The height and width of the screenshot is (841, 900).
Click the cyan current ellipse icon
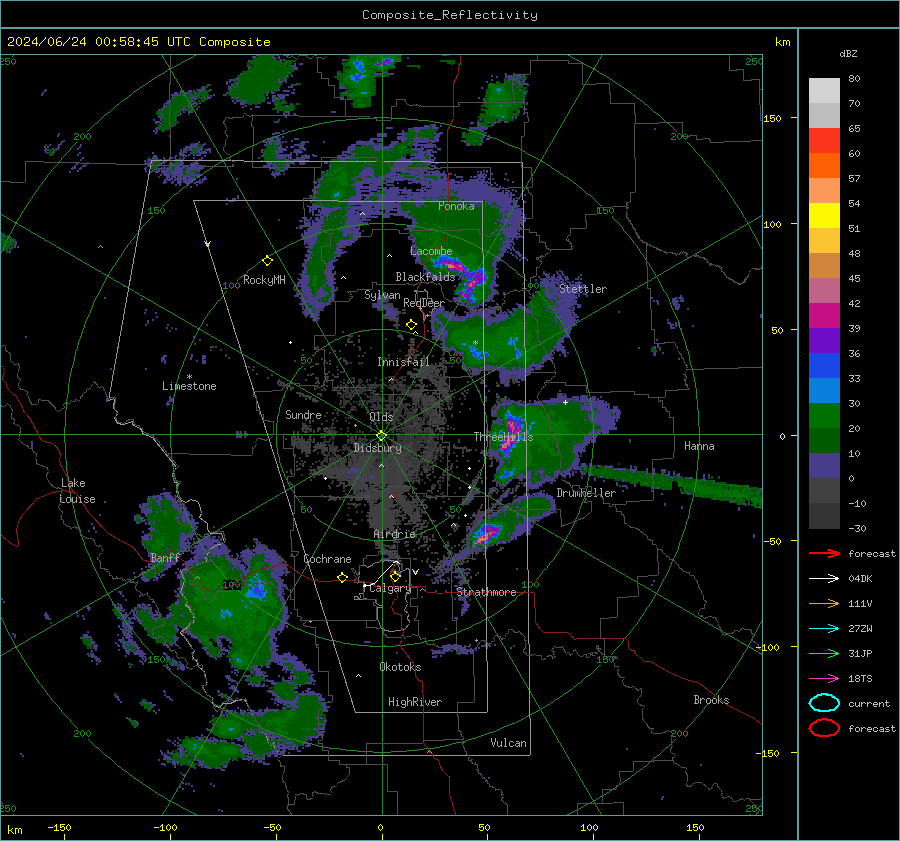(824, 703)
